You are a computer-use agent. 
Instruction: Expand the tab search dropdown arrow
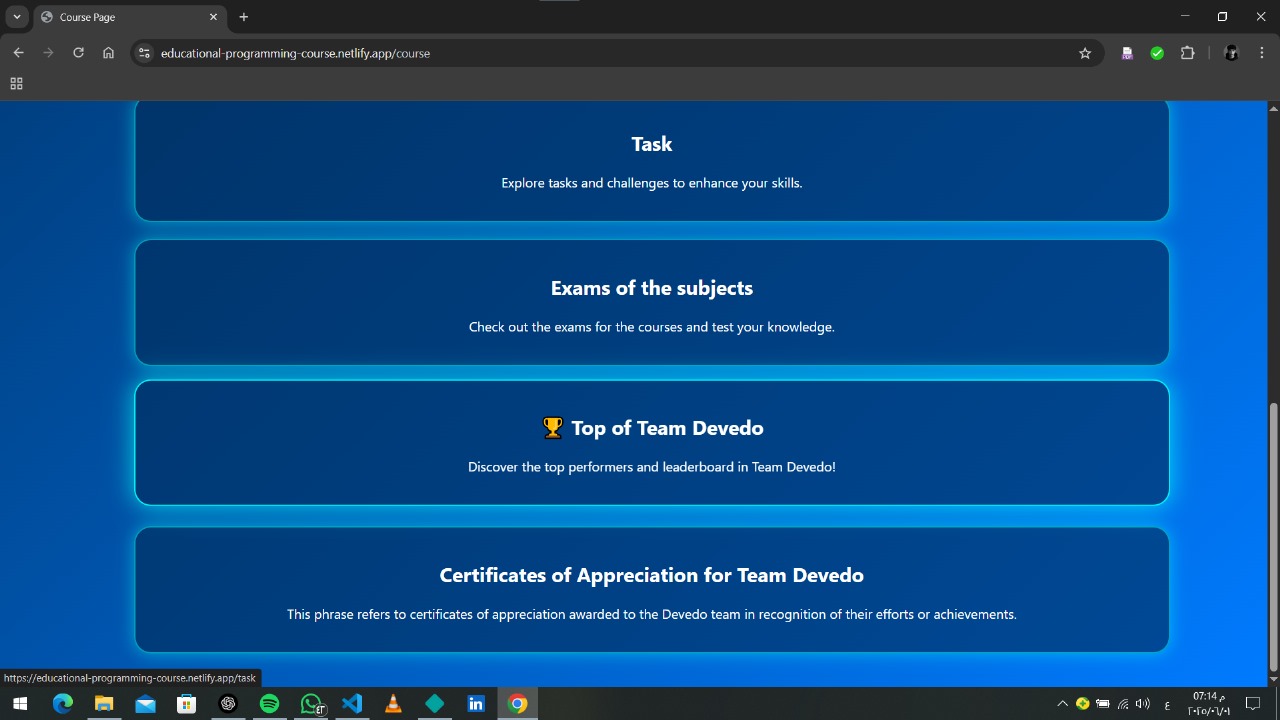pos(17,17)
